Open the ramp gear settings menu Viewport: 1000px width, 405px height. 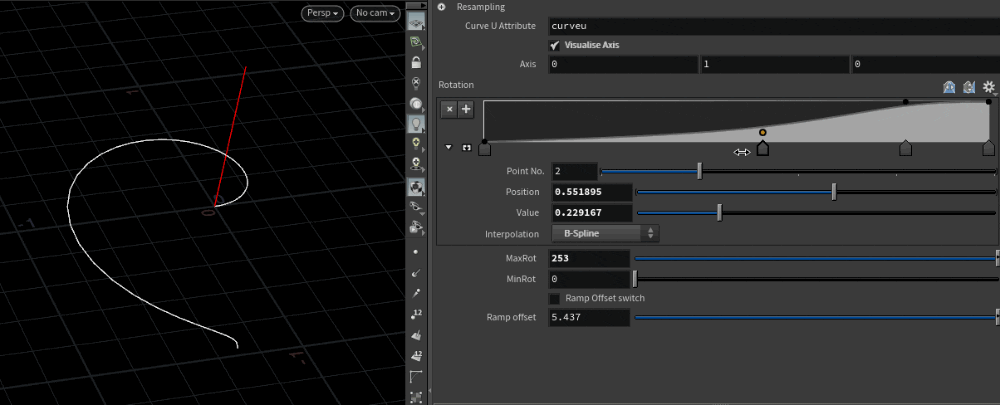coord(988,88)
